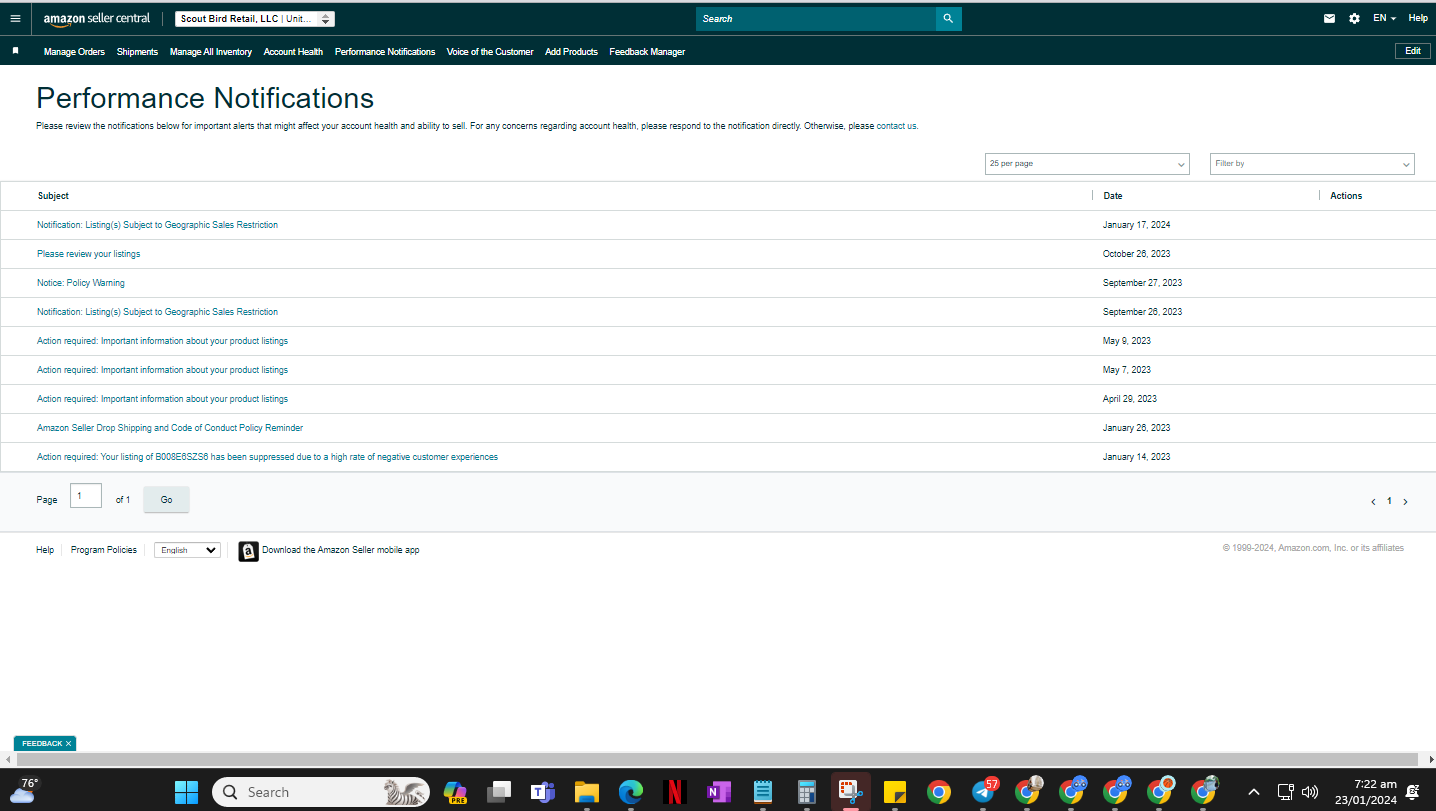The image size is (1436, 811).
Task: Show hidden system tray icons
Action: [1254, 792]
